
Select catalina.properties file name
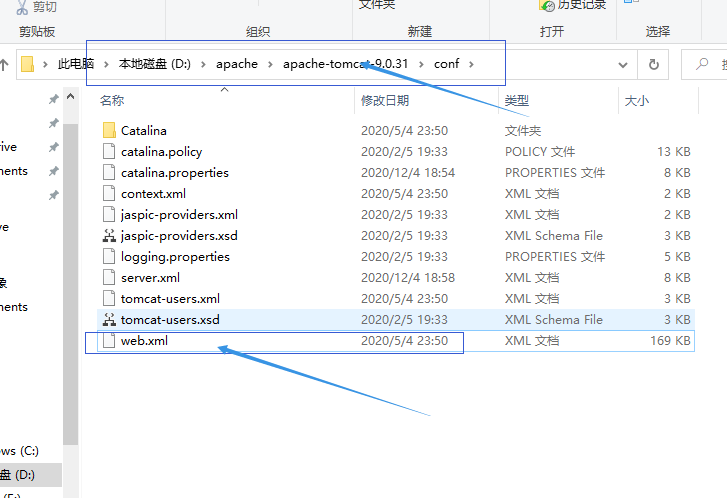175,172
